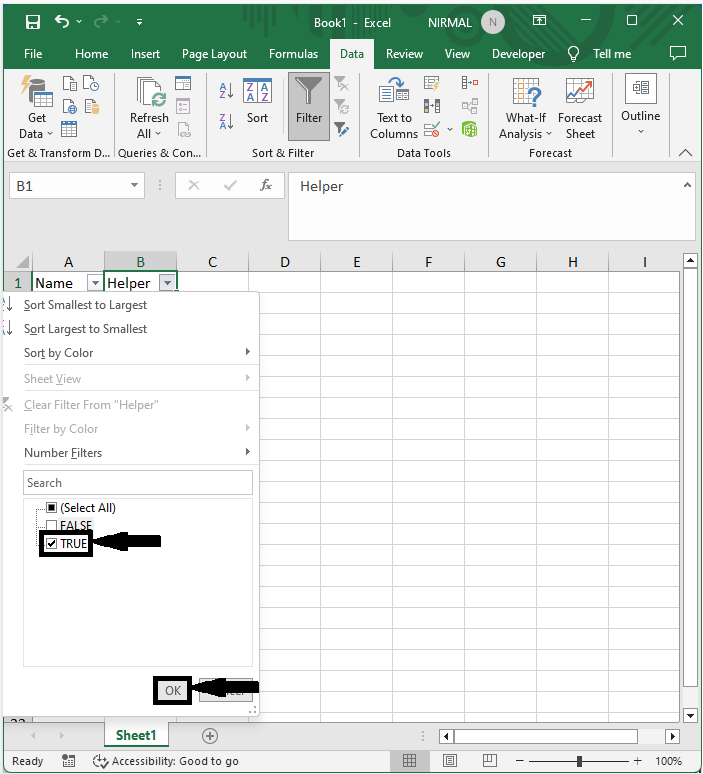Run Flash Fill
This screenshot has height=774, width=703.
pos(431,83)
